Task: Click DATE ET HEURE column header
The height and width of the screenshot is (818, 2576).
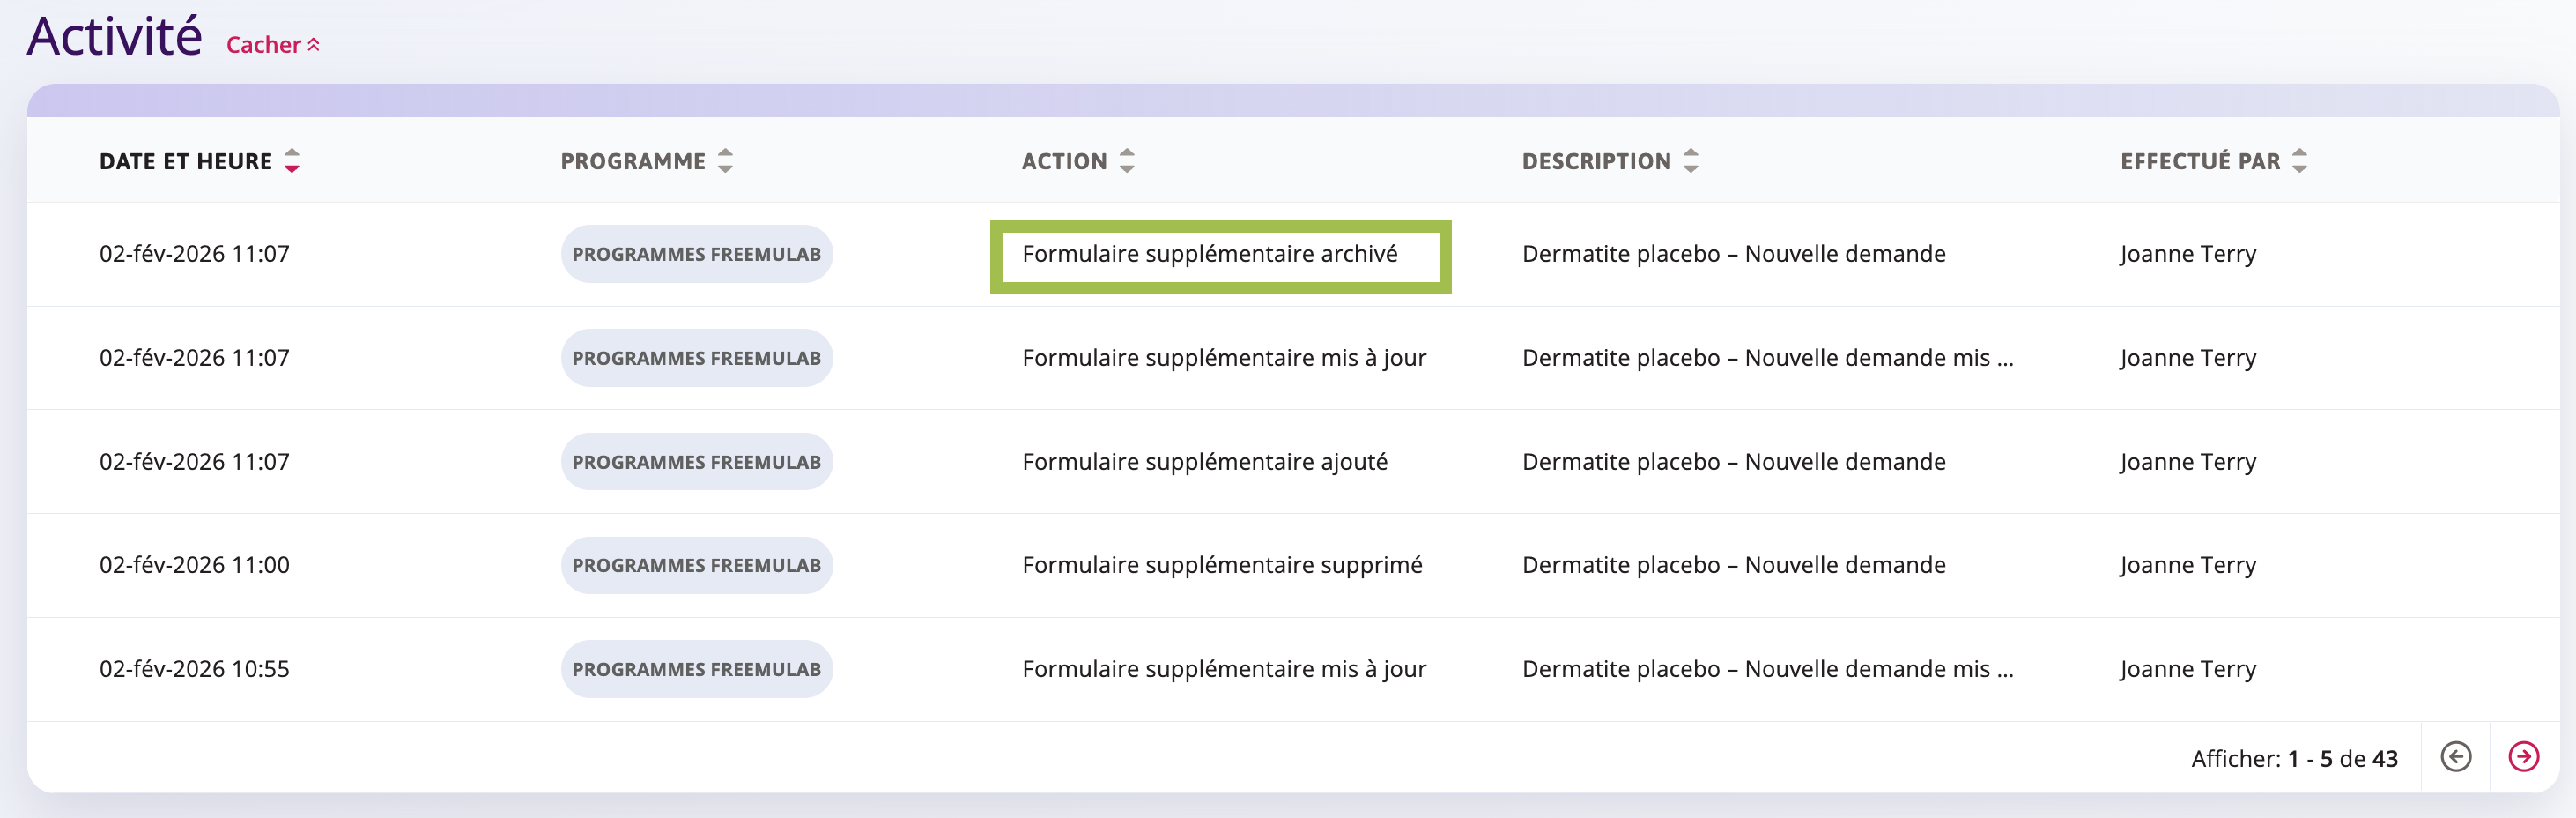Action: point(185,161)
